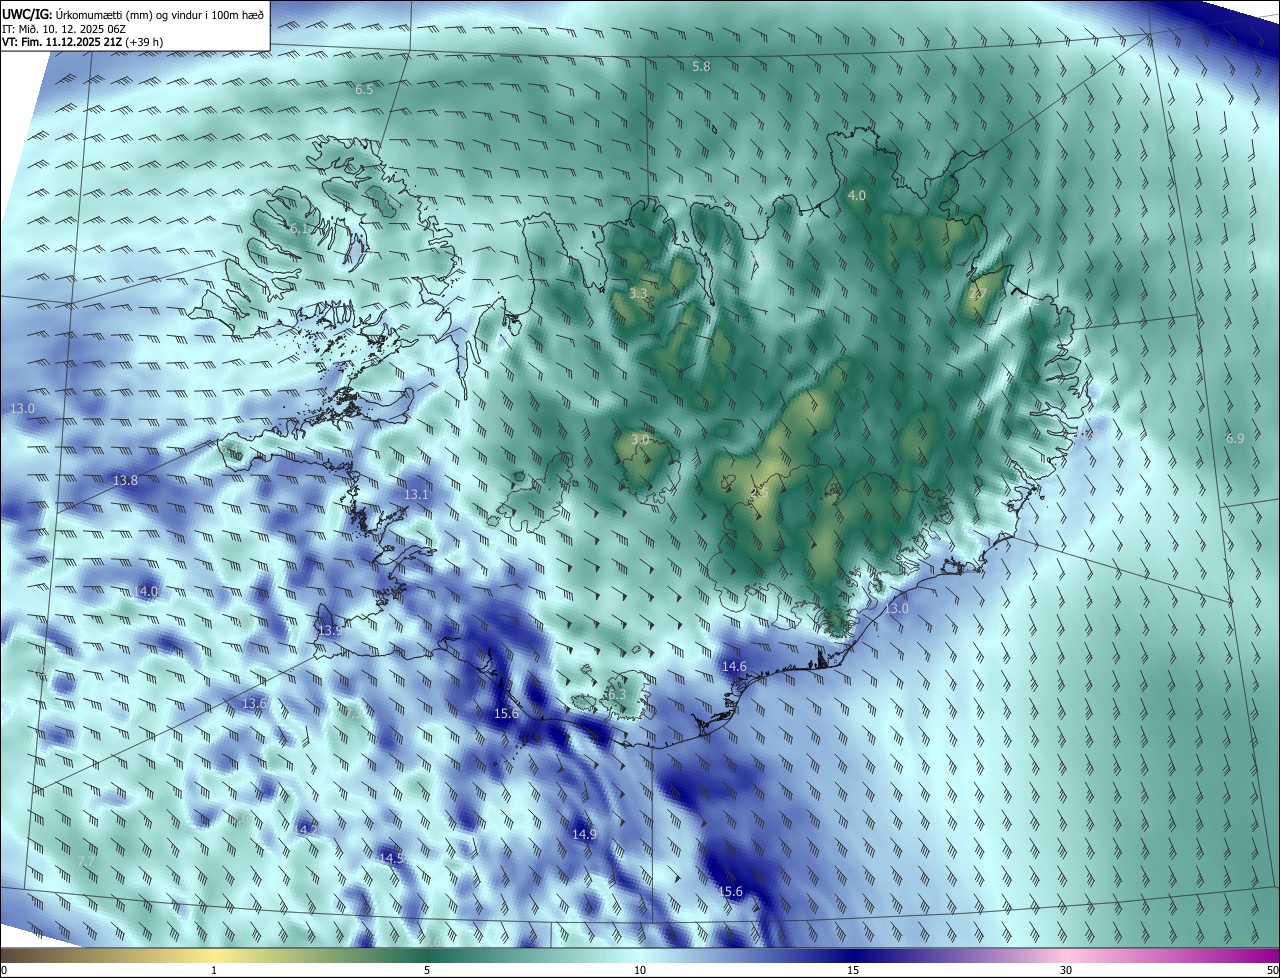Click the 13.9 value label on the map
Screen dimensions: 1280x978
(x=330, y=630)
